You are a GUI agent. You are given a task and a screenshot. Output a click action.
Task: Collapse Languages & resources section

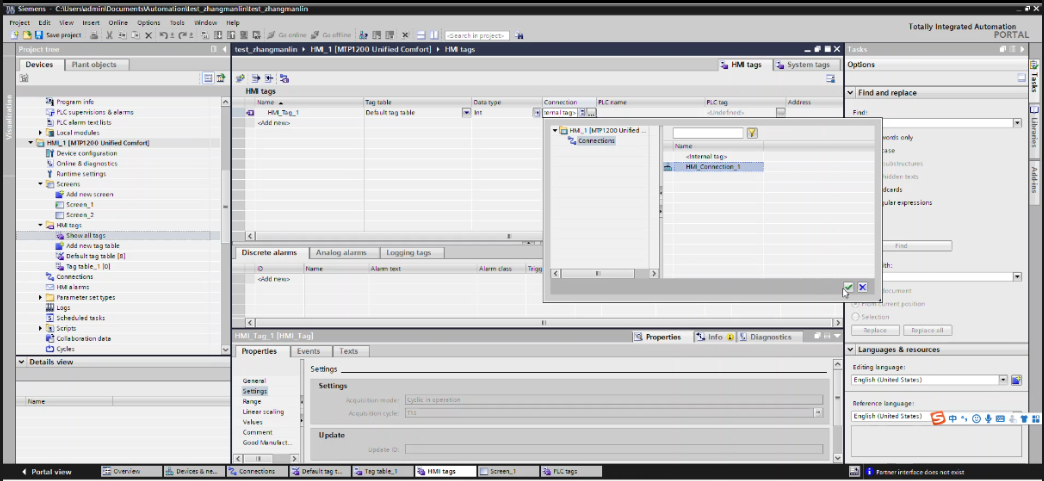pos(851,349)
